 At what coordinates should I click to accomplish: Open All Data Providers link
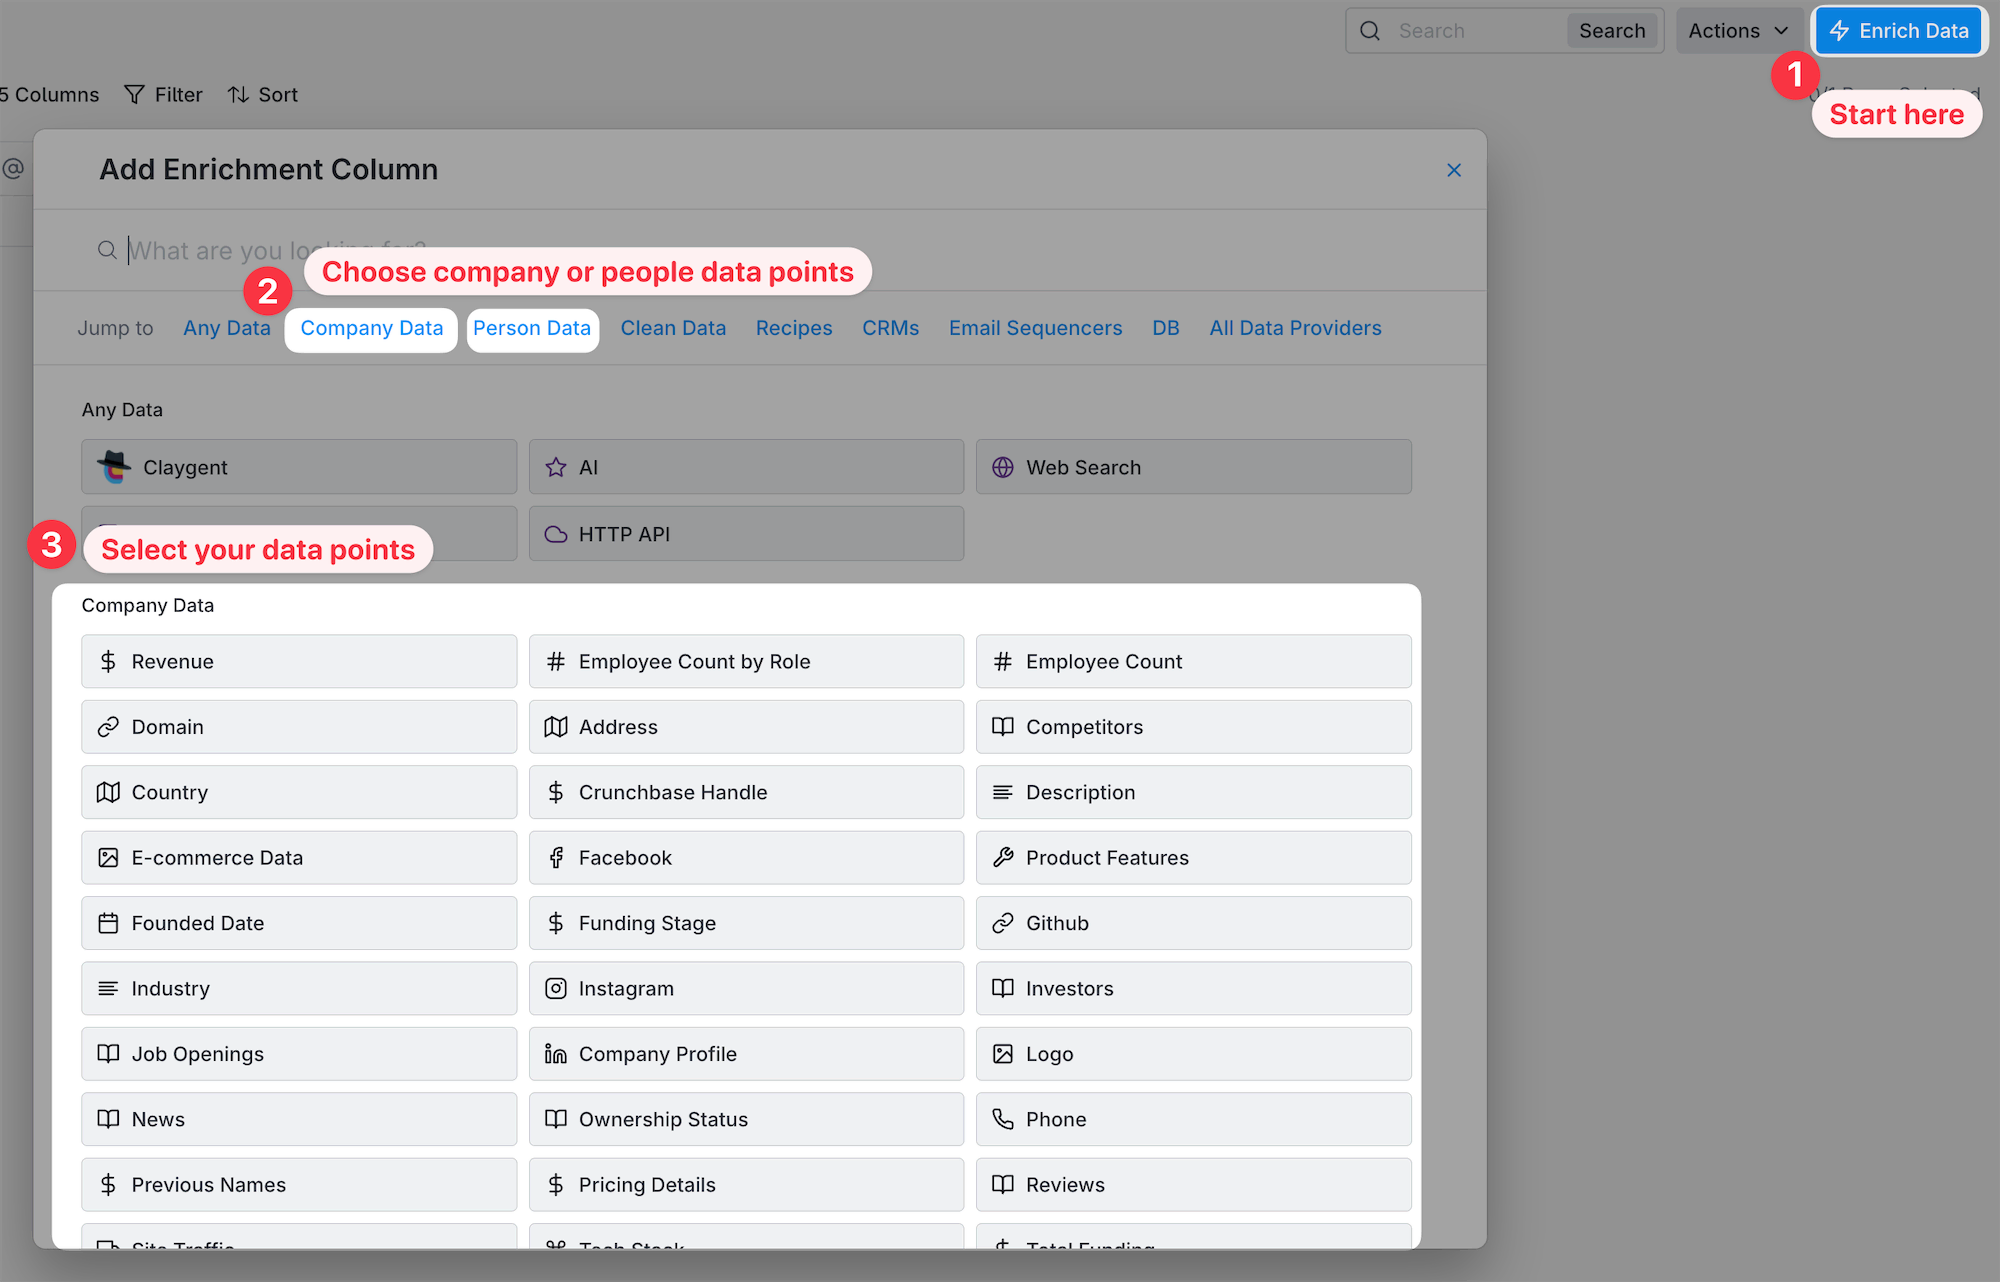[1295, 329]
